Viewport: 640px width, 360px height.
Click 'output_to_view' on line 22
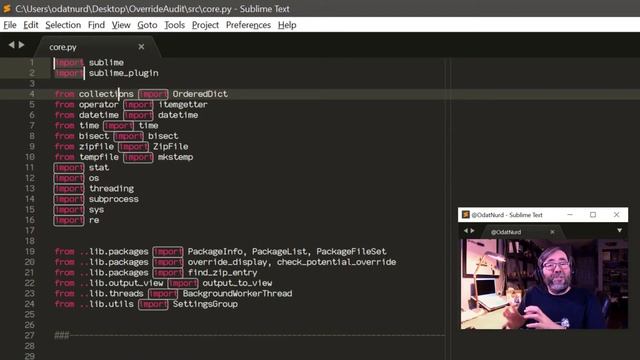click(237, 283)
